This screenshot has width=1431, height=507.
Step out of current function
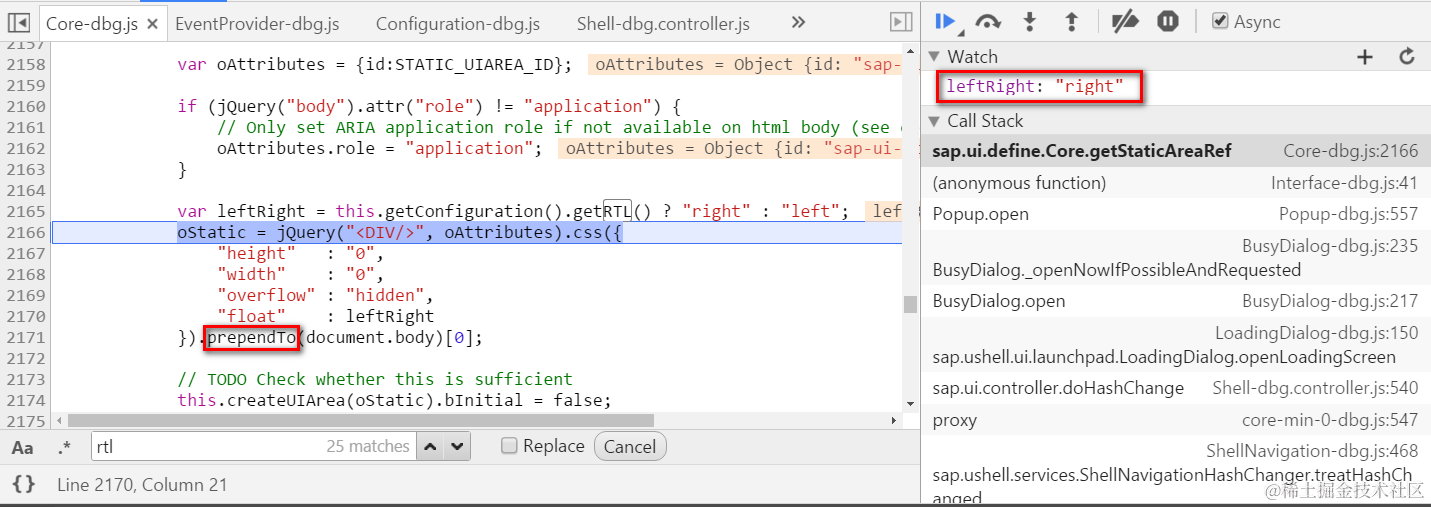pyautogui.click(x=1071, y=21)
